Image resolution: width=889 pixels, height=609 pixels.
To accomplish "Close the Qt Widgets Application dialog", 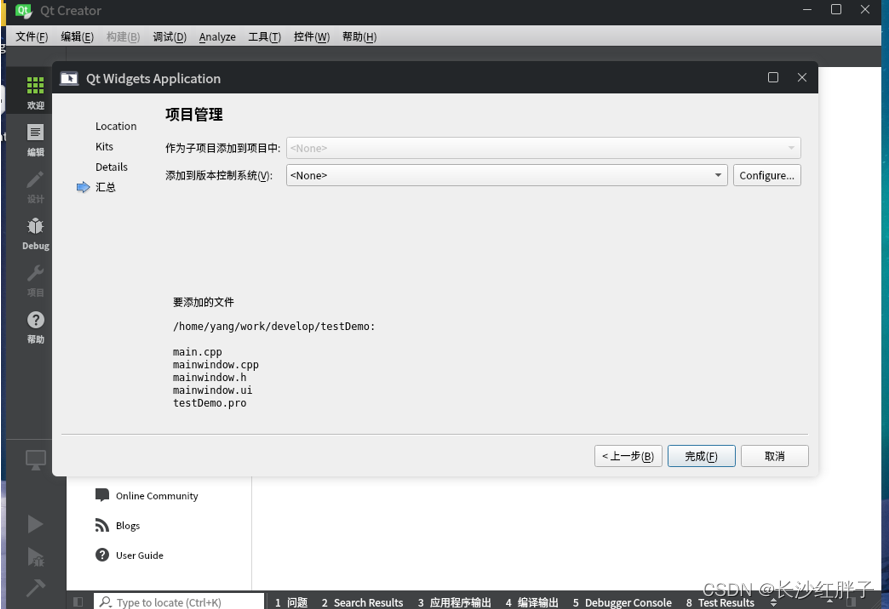I will 802,77.
